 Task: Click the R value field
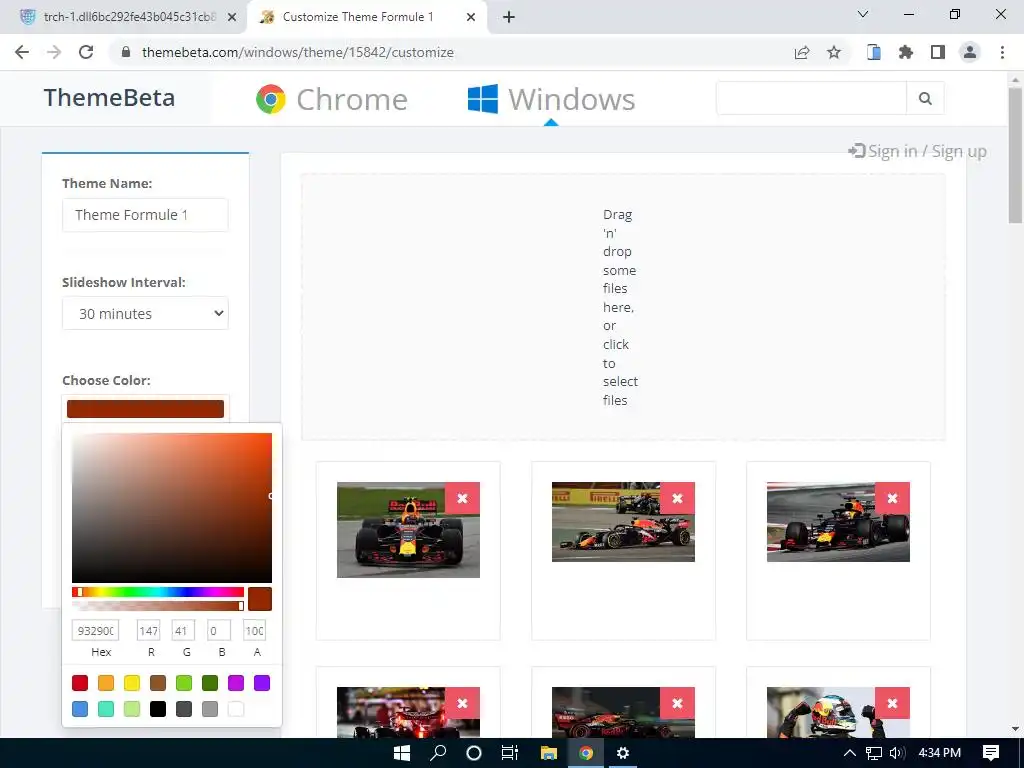[148, 631]
